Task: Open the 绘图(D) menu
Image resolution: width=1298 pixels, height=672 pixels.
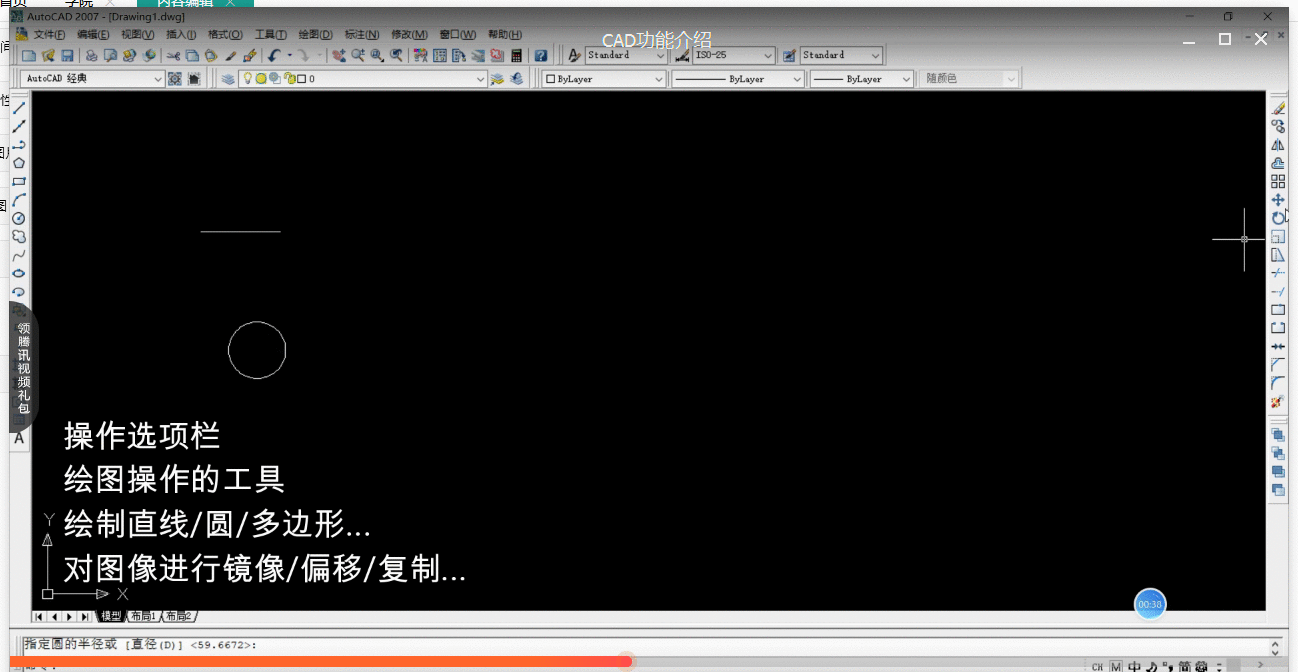Action: tap(315, 35)
